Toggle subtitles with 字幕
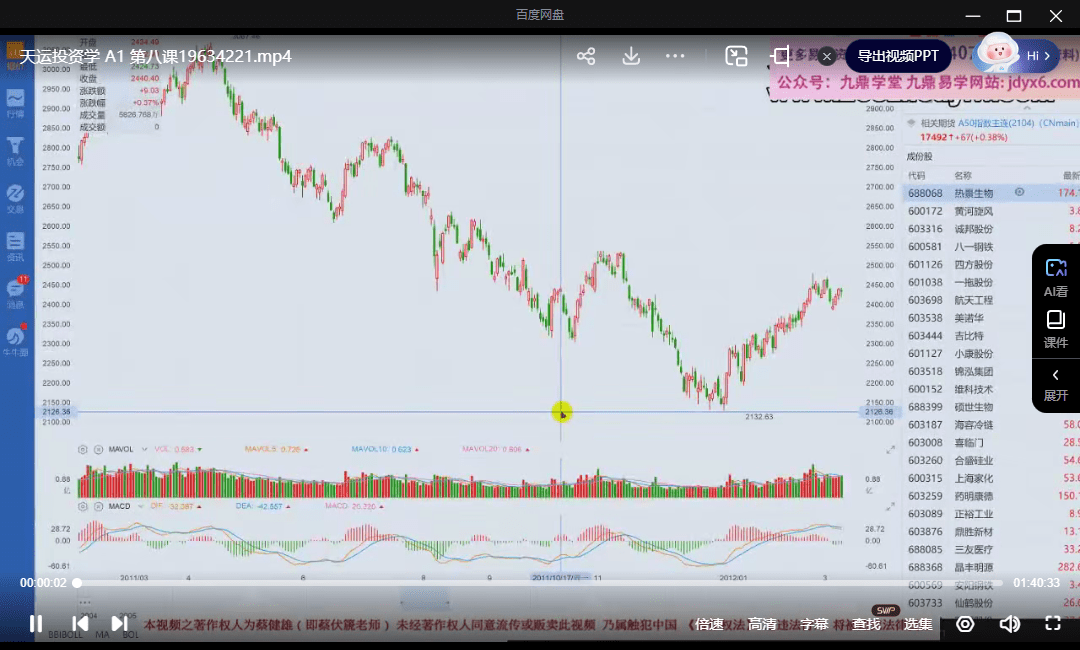Screen dimensions: 1080x650 click(814, 624)
